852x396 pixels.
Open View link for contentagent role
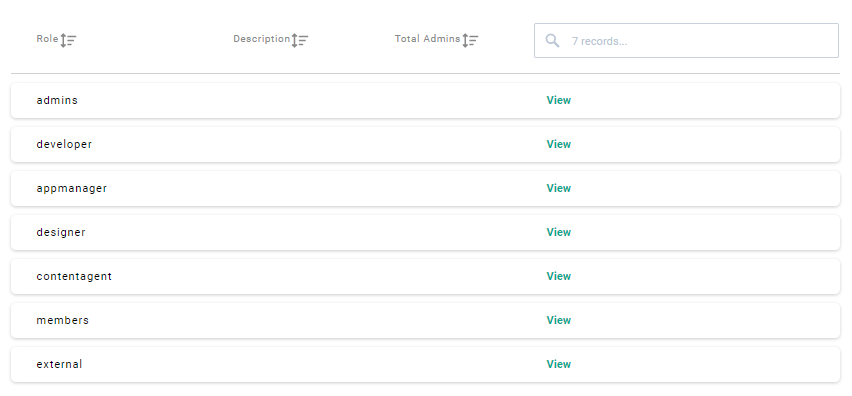click(559, 276)
